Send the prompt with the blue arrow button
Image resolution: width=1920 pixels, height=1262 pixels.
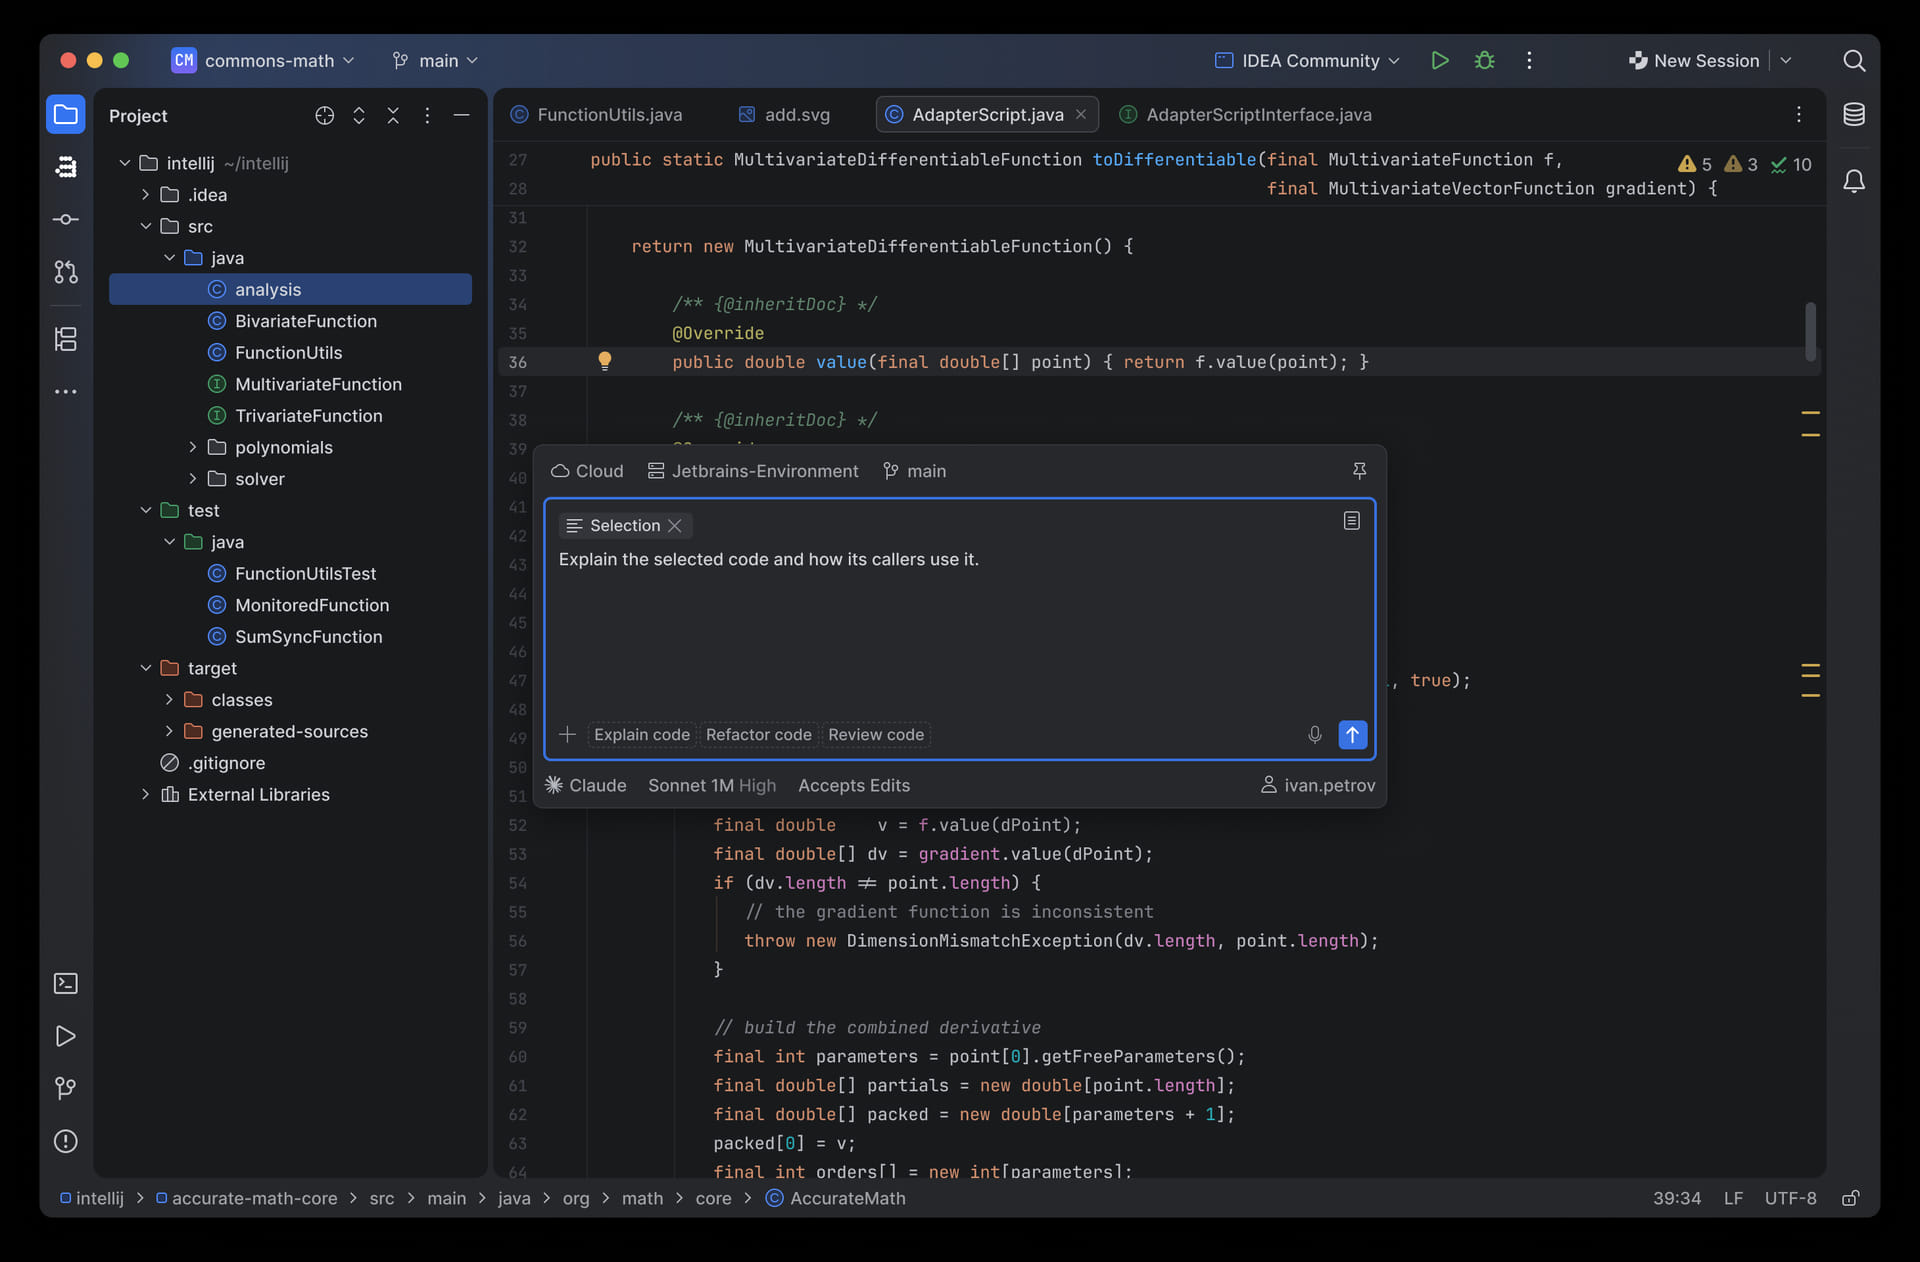pyautogui.click(x=1352, y=735)
